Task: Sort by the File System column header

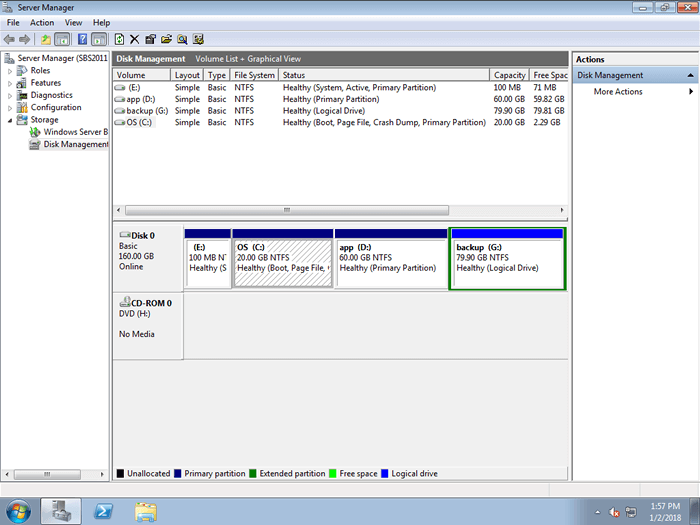Action: pyautogui.click(x=254, y=75)
